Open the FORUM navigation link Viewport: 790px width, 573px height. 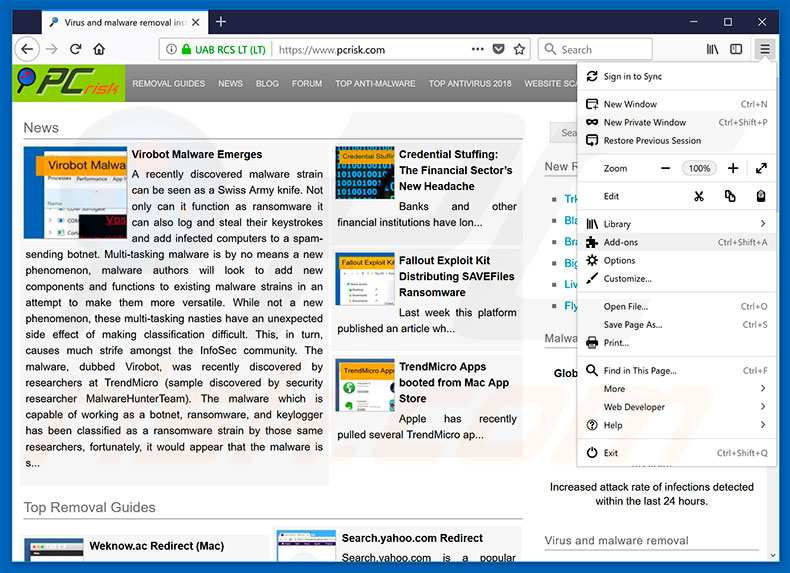pyautogui.click(x=307, y=84)
